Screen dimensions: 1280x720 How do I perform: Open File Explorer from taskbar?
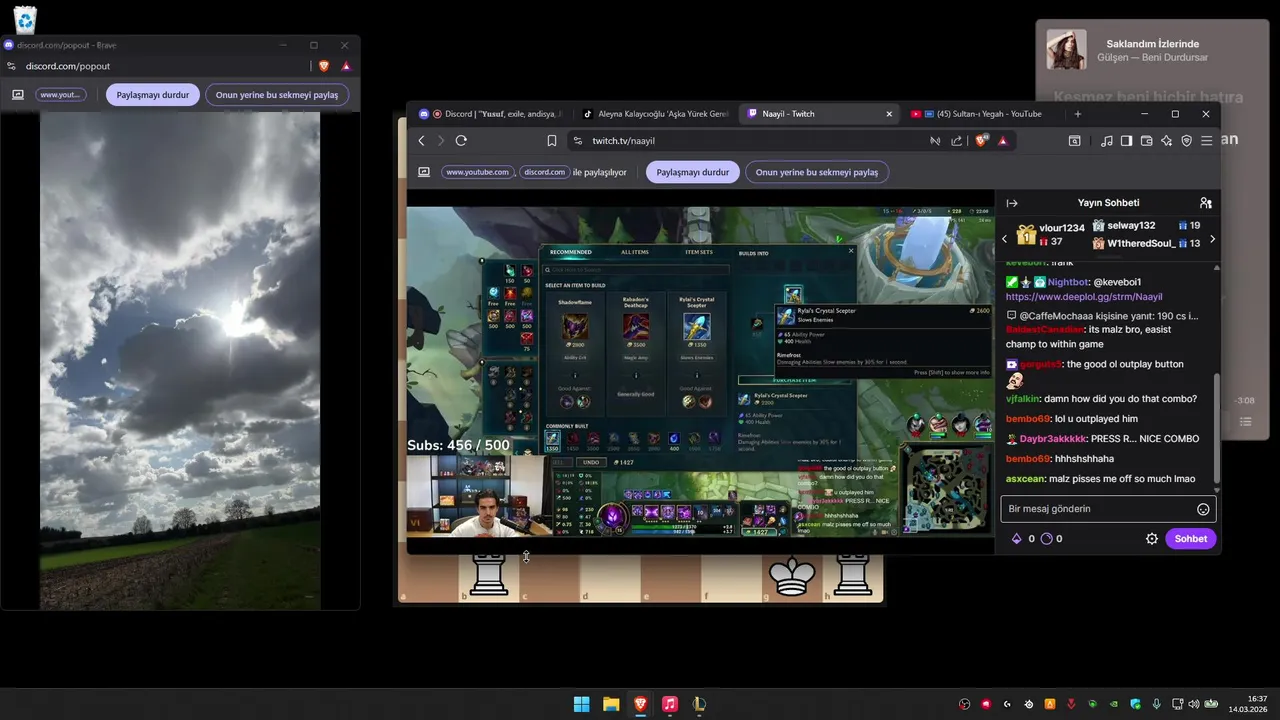(x=611, y=704)
